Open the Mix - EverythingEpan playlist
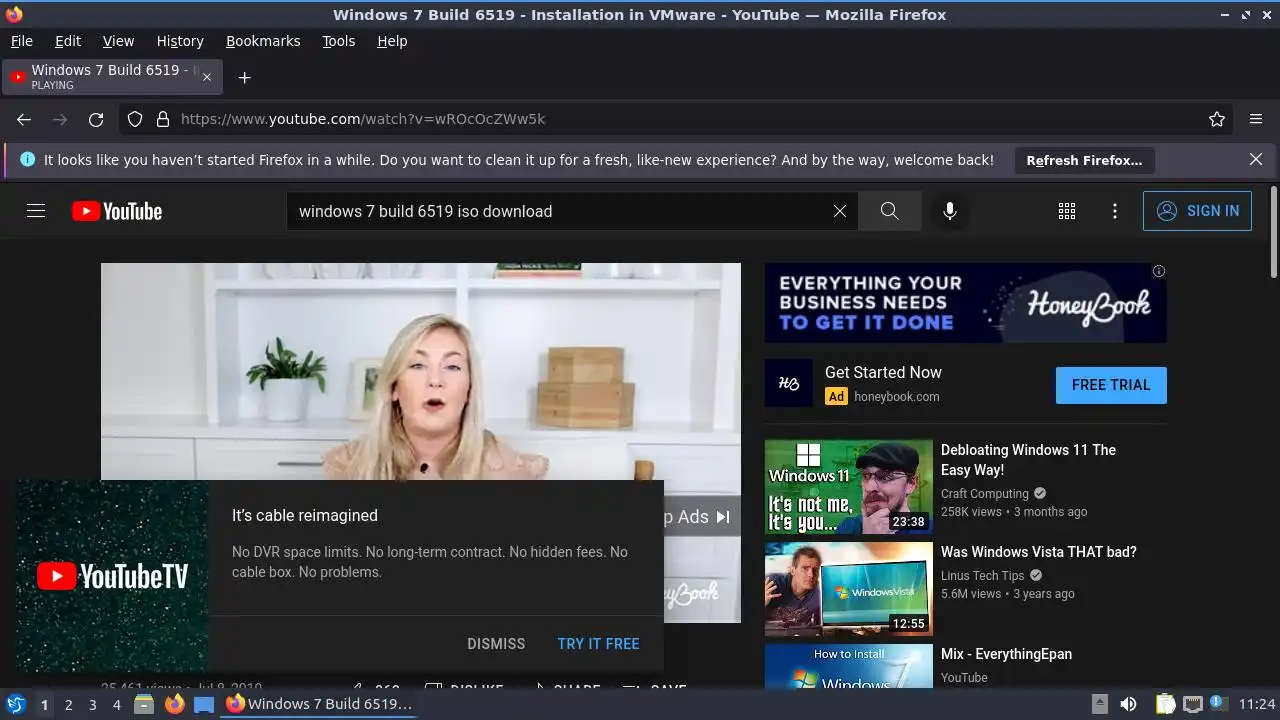Viewport: 1280px width, 720px height. pyautogui.click(x=1006, y=654)
